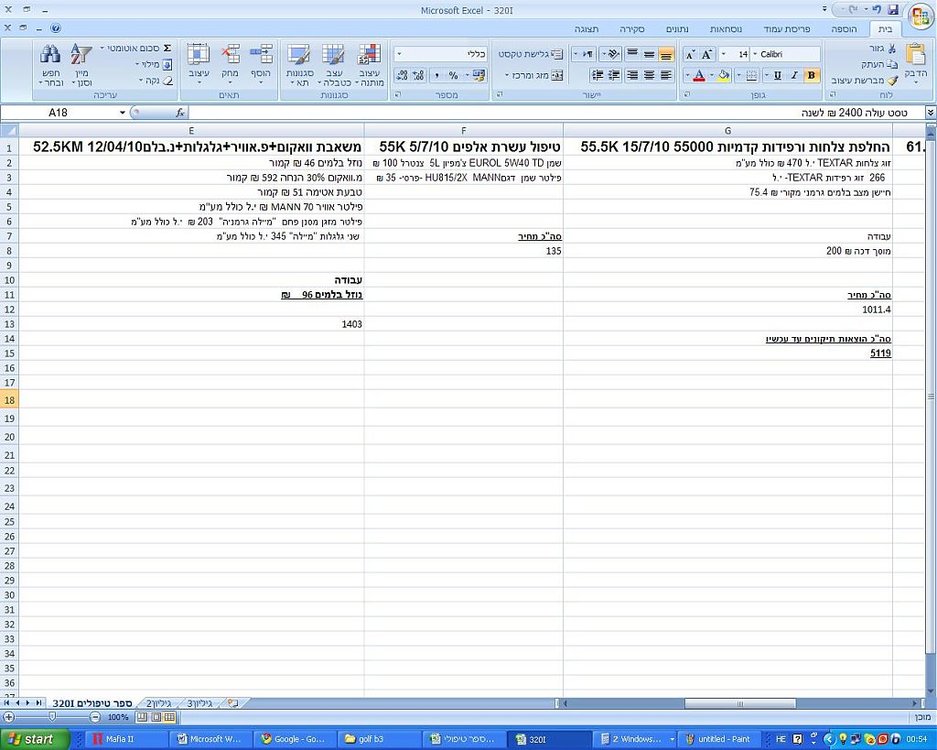
Task: Click the text orientation icon
Action: point(613,54)
